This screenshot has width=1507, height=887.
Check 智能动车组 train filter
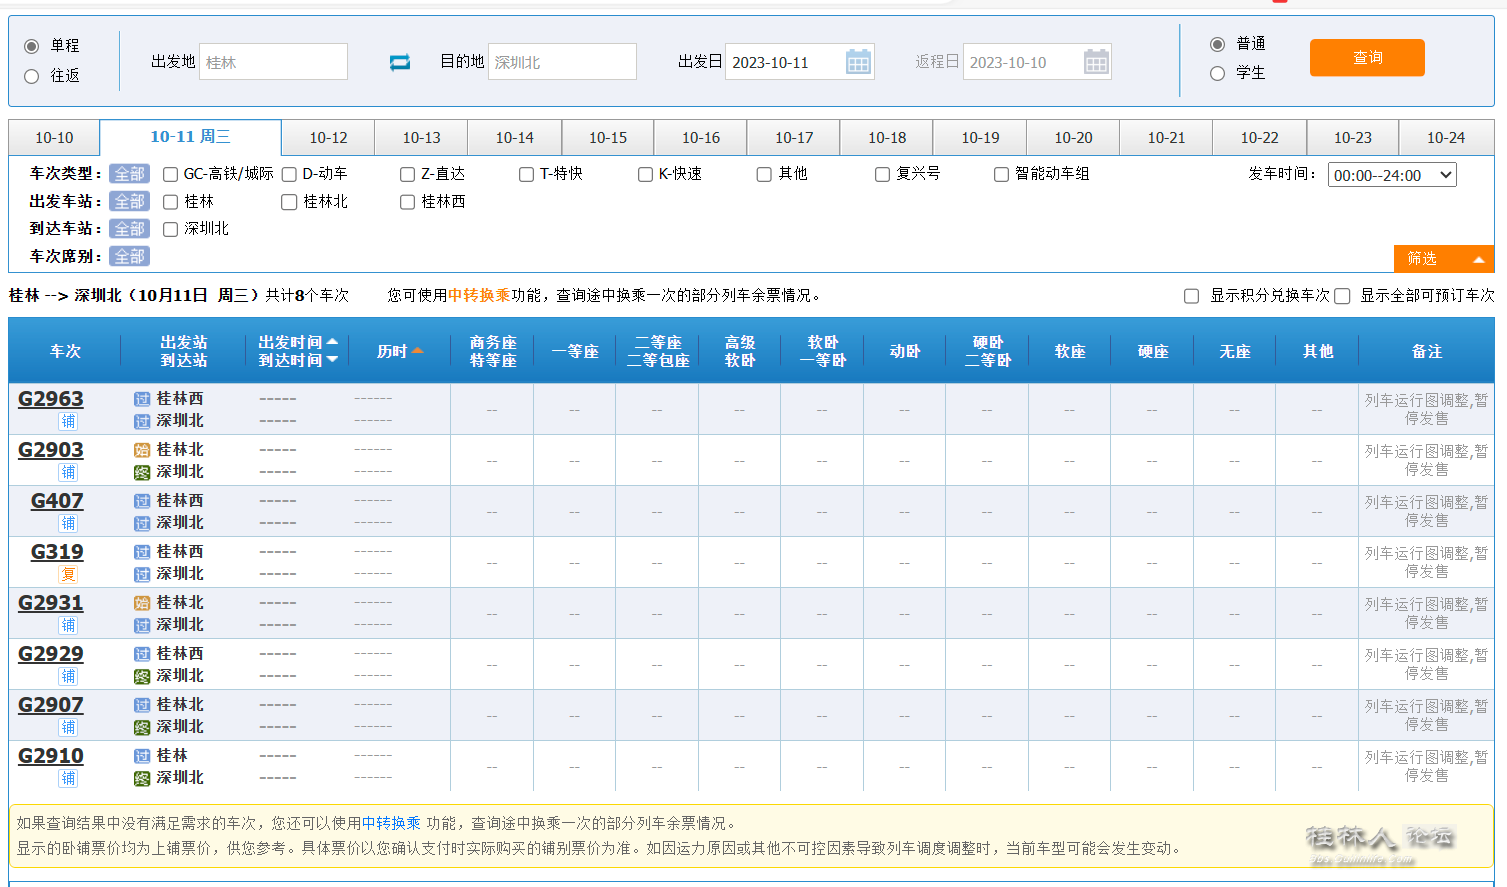pyautogui.click(x=1001, y=174)
